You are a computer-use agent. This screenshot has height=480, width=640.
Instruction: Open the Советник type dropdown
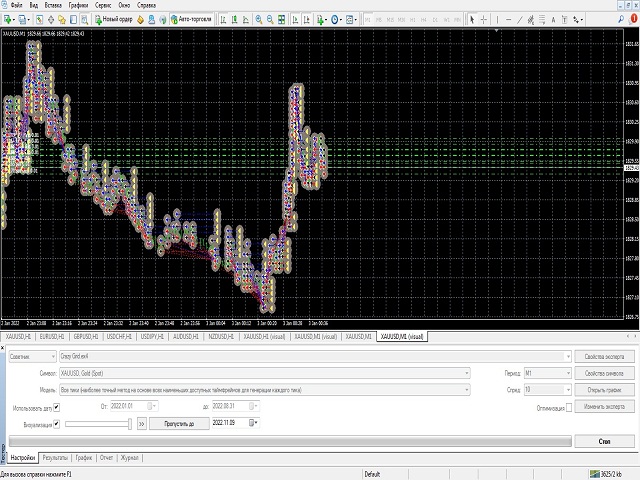pos(32,356)
